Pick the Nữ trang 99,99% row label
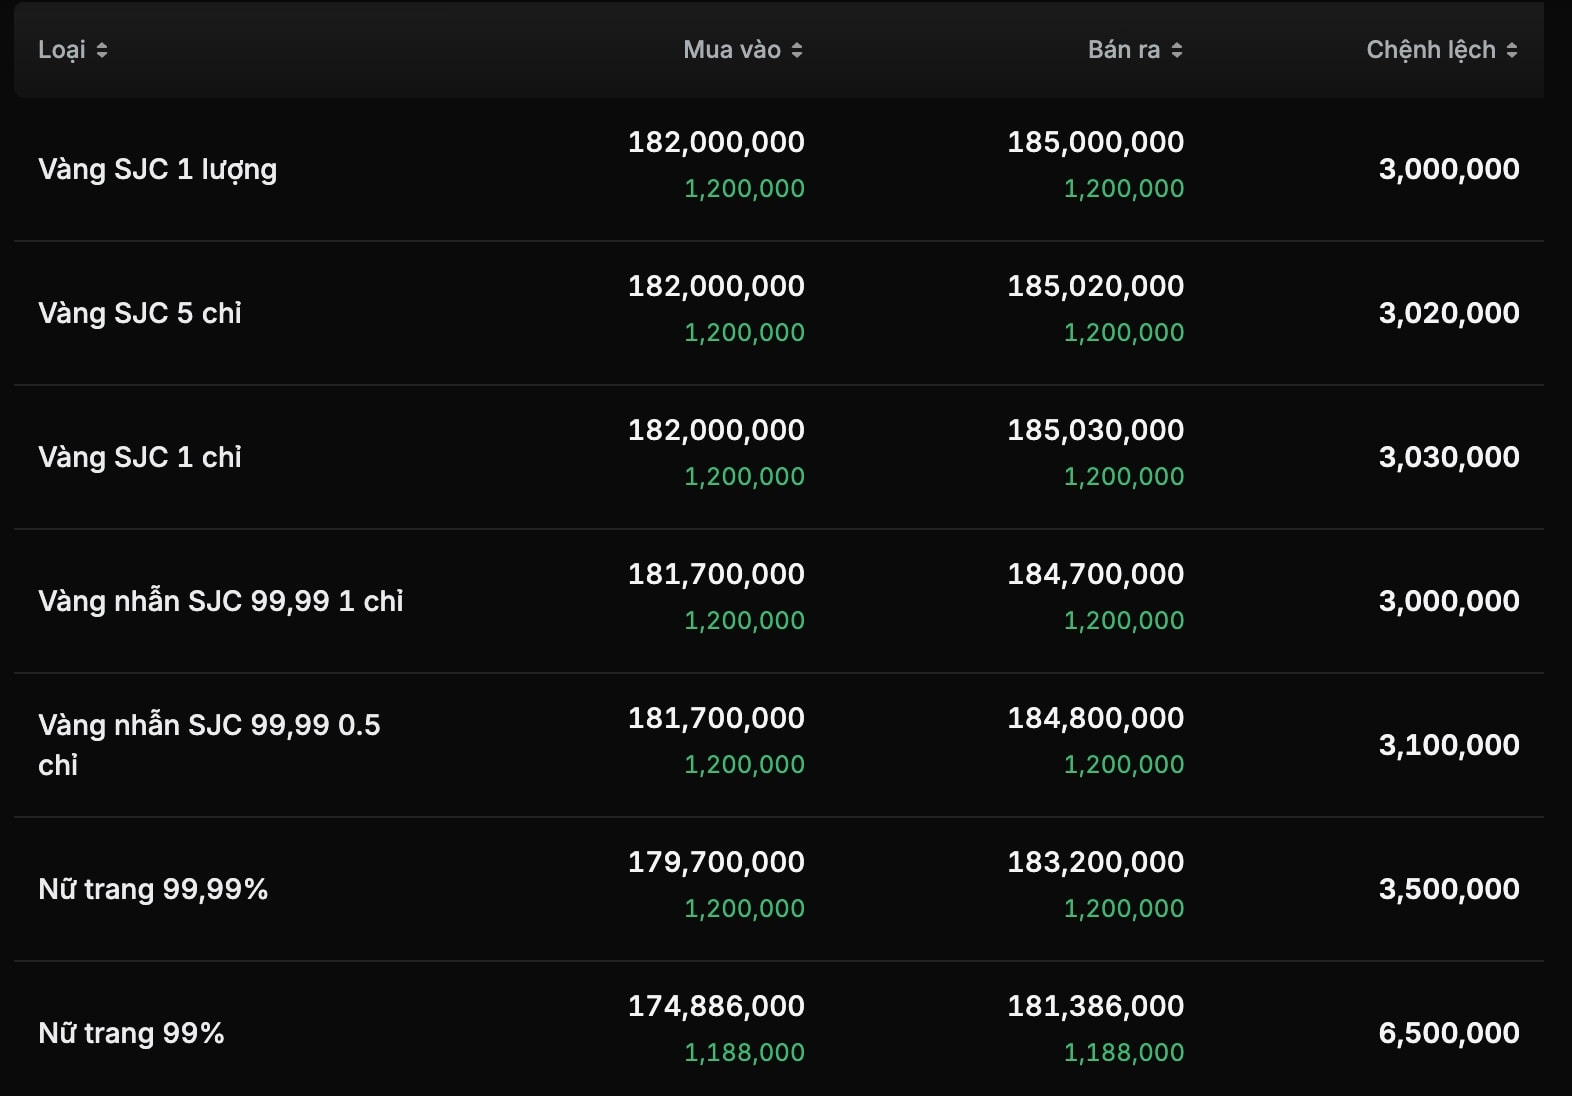 153,889
